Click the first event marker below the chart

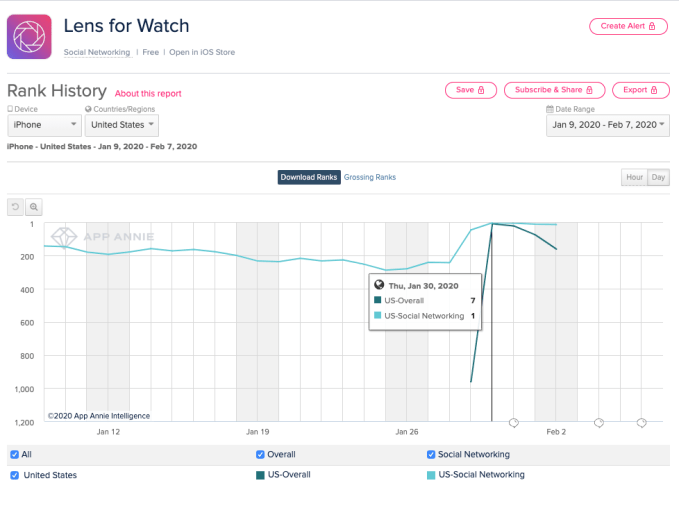click(x=513, y=422)
